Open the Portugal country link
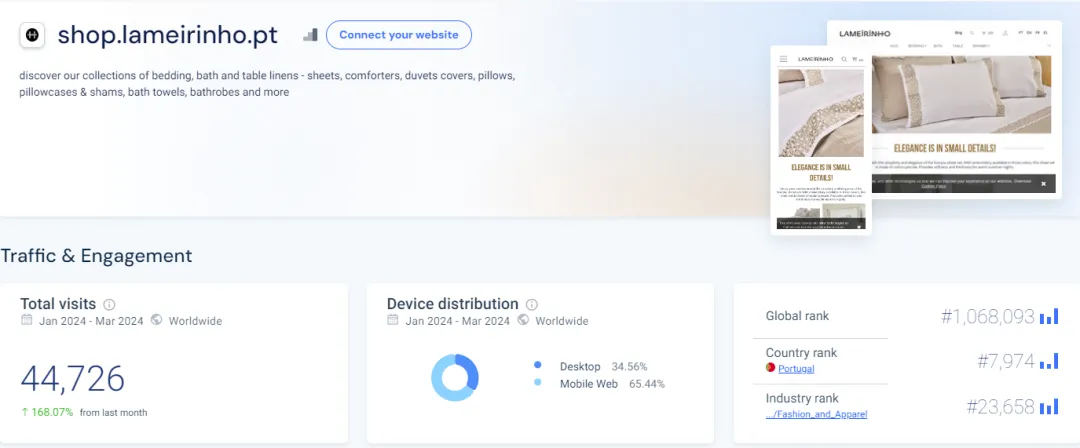 coord(796,369)
